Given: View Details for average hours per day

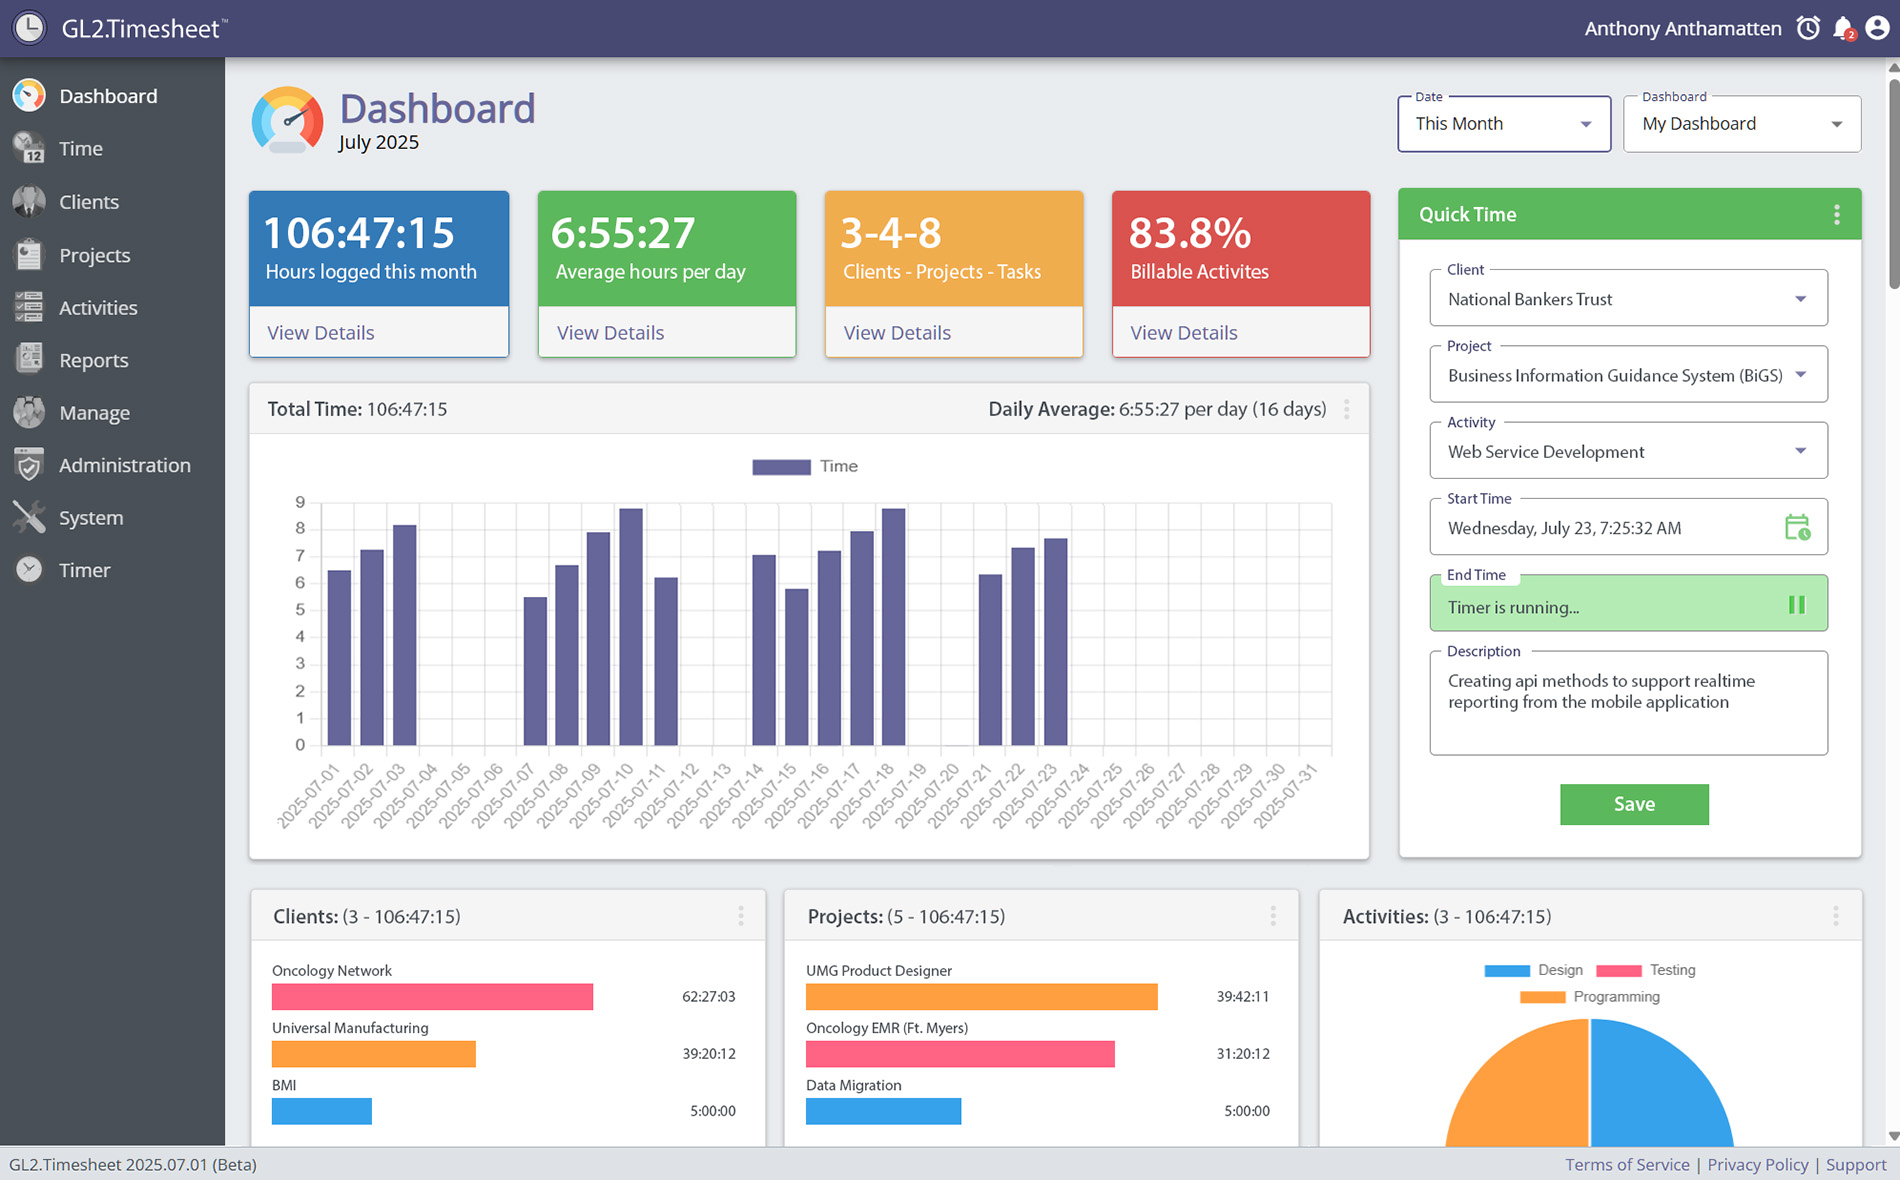Looking at the screenshot, I should [610, 333].
